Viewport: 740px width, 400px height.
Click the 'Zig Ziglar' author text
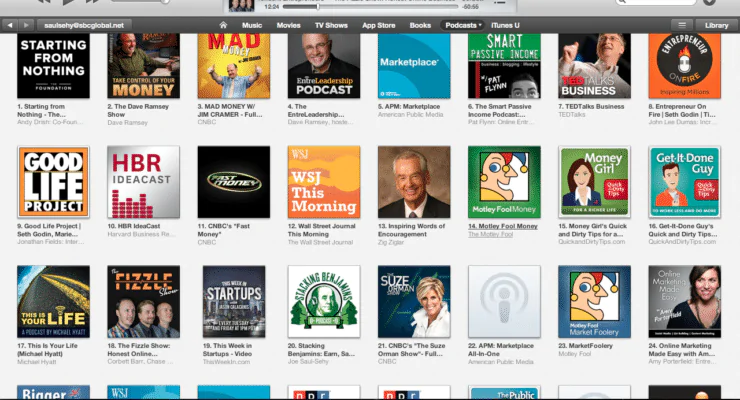[391, 242]
